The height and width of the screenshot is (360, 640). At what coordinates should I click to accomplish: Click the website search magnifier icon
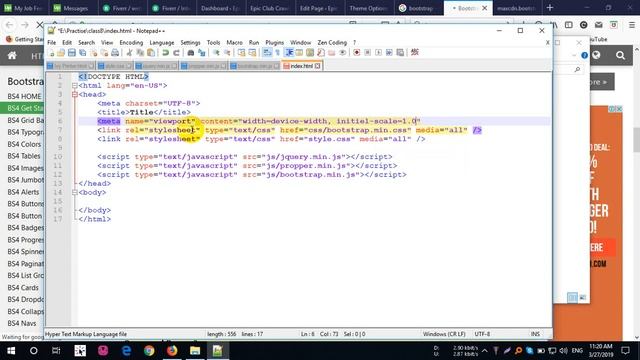(x=620, y=55)
